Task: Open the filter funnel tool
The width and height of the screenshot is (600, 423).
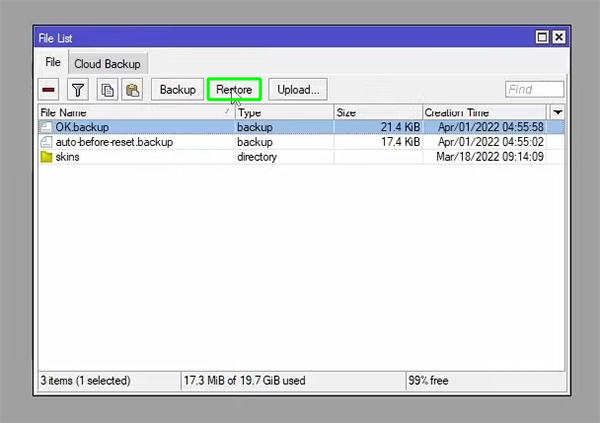Action: (78, 90)
